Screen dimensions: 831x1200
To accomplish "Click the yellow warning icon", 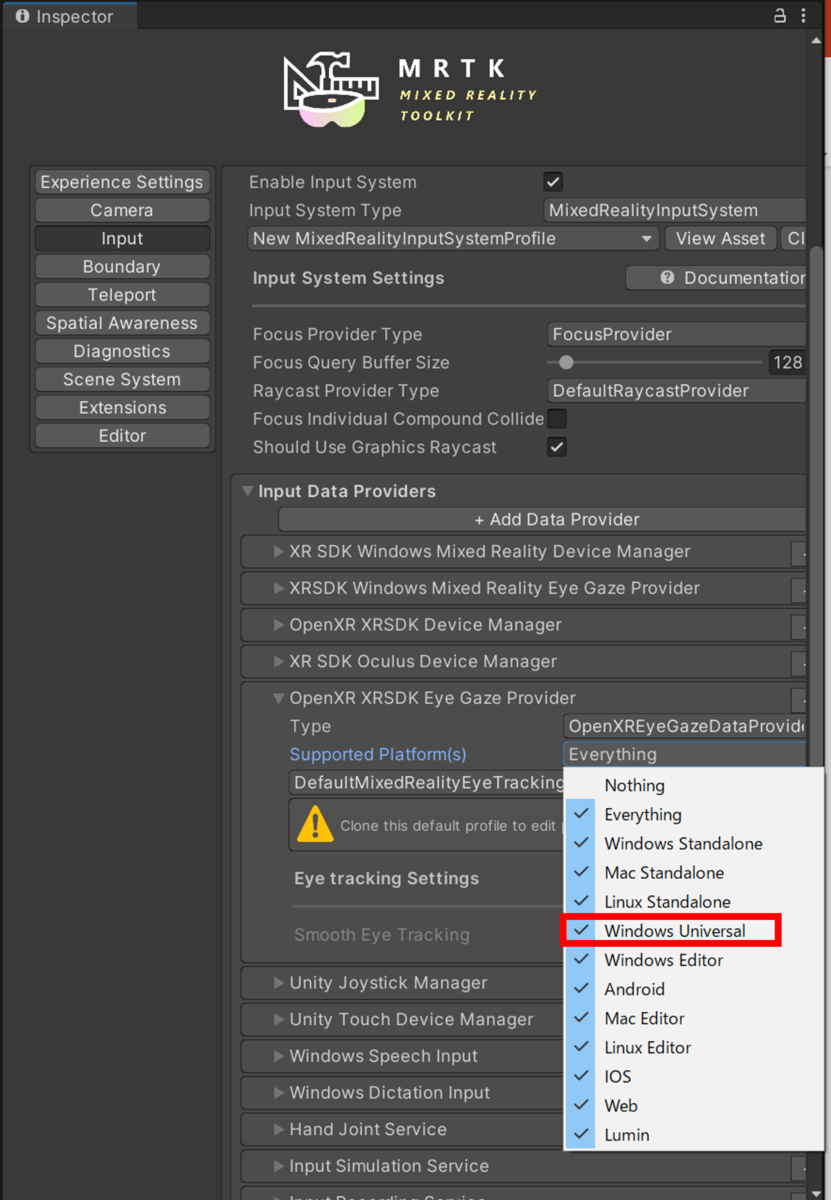I will pyautogui.click(x=315, y=825).
